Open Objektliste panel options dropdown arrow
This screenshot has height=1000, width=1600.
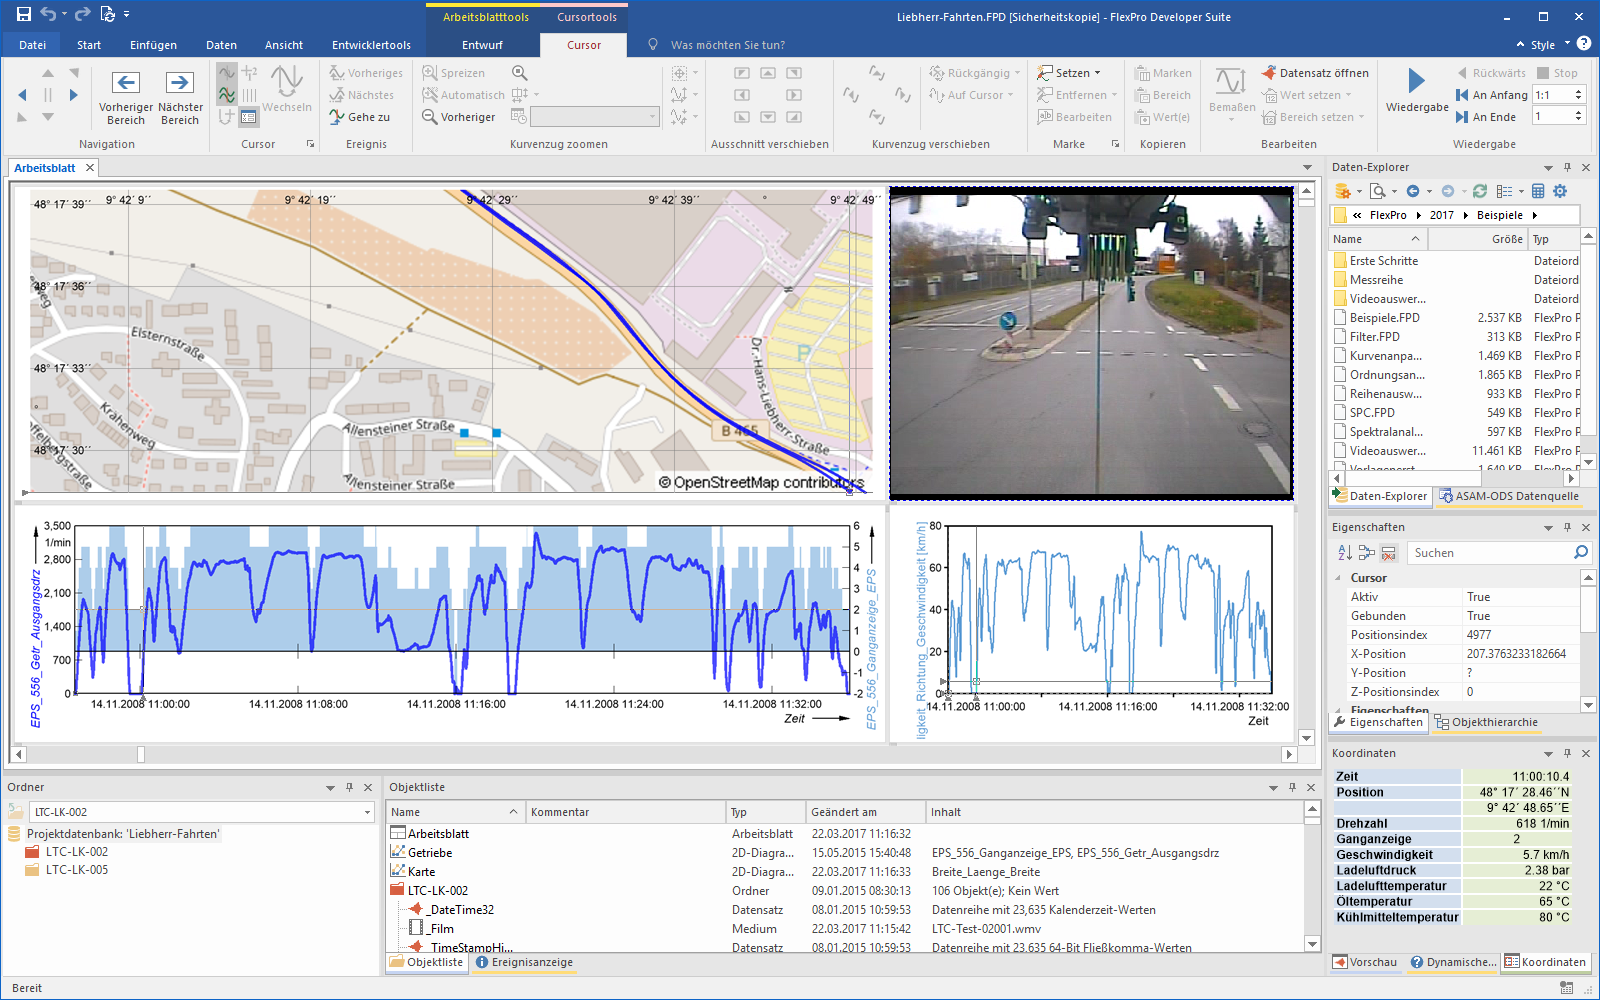(1273, 788)
